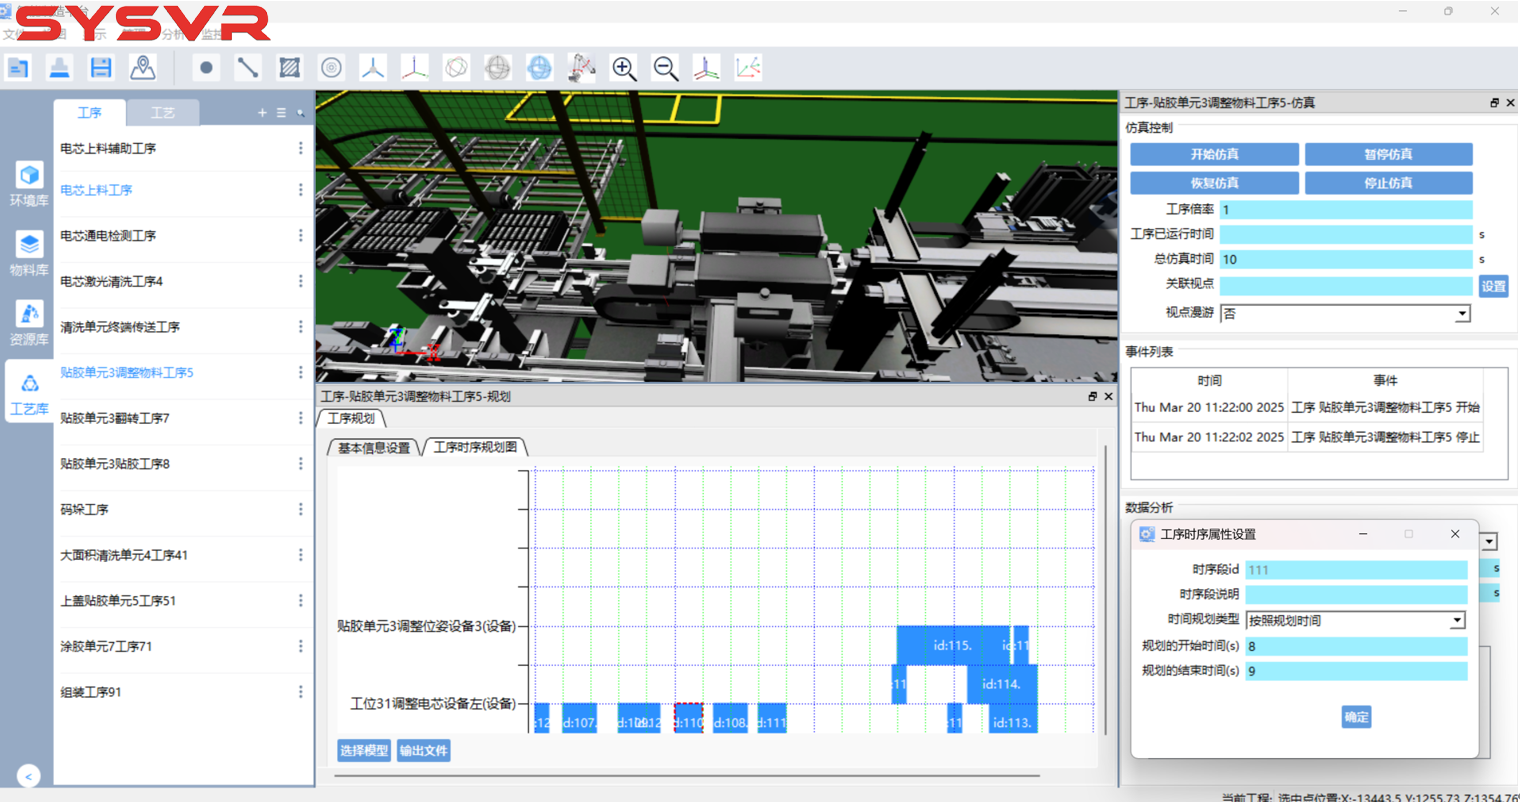Click the colored orbit rings icon
The image size is (1520, 802).
click(456, 68)
